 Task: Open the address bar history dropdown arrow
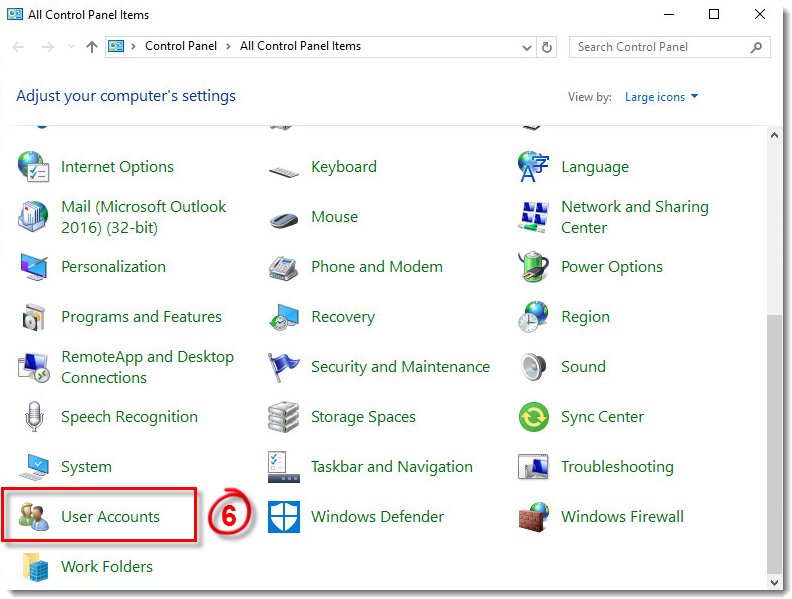527,47
